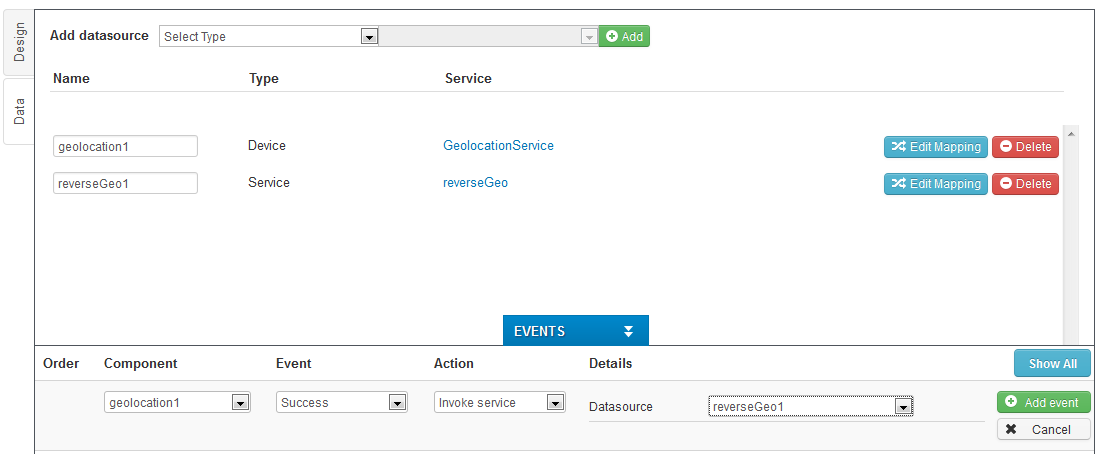Click the green Add datasource button
Viewport: 1109px width, 454px height.
[x=624, y=36]
